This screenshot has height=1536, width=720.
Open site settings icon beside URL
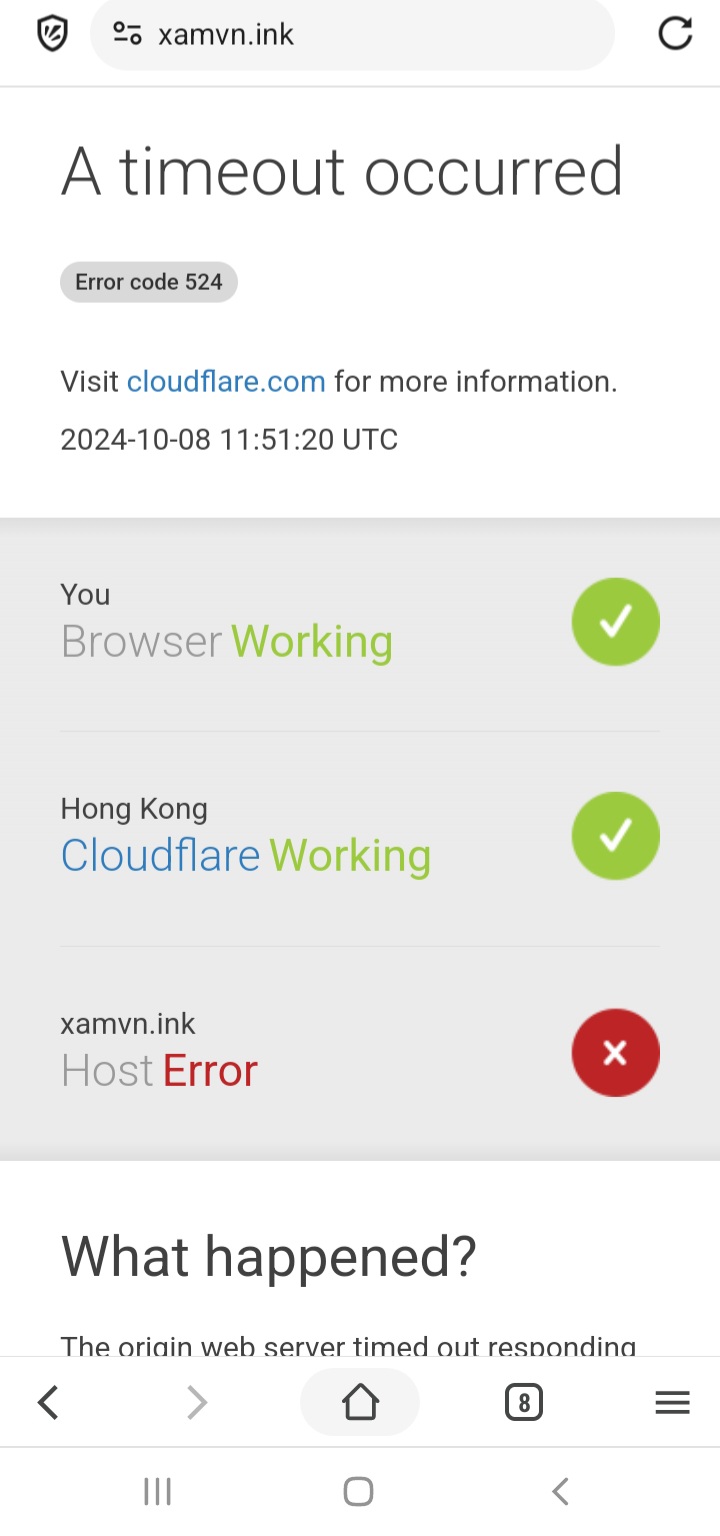(x=127, y=34)
